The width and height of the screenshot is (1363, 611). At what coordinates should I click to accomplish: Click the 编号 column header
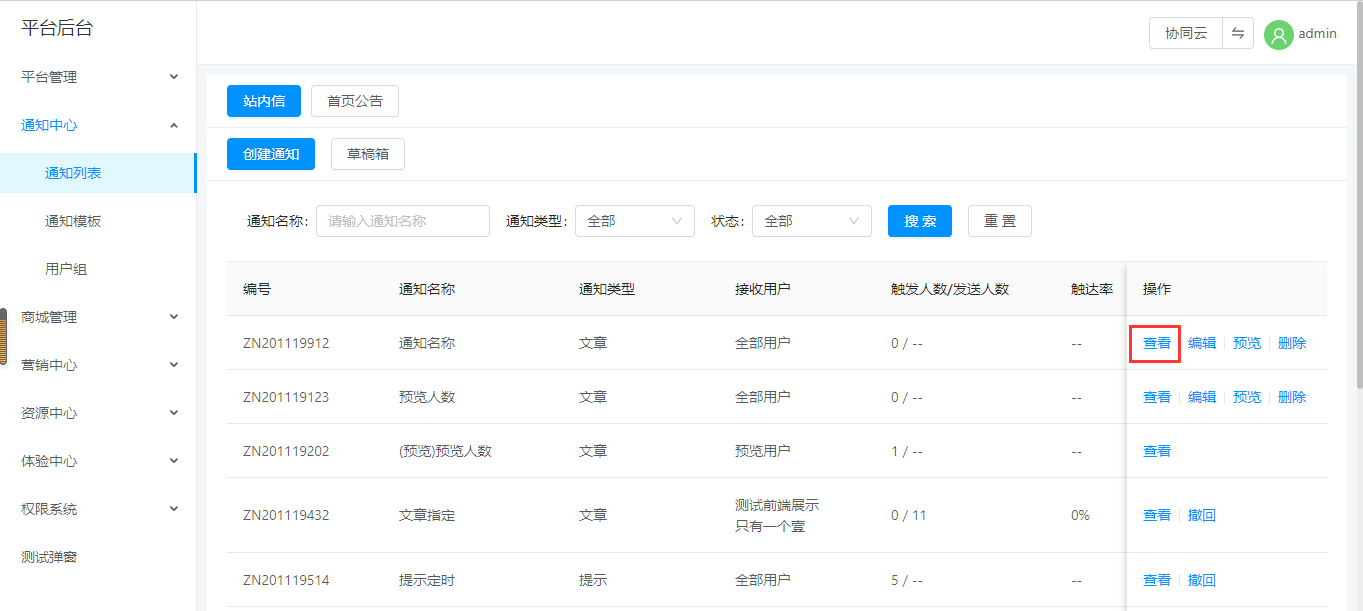[257, 289]
